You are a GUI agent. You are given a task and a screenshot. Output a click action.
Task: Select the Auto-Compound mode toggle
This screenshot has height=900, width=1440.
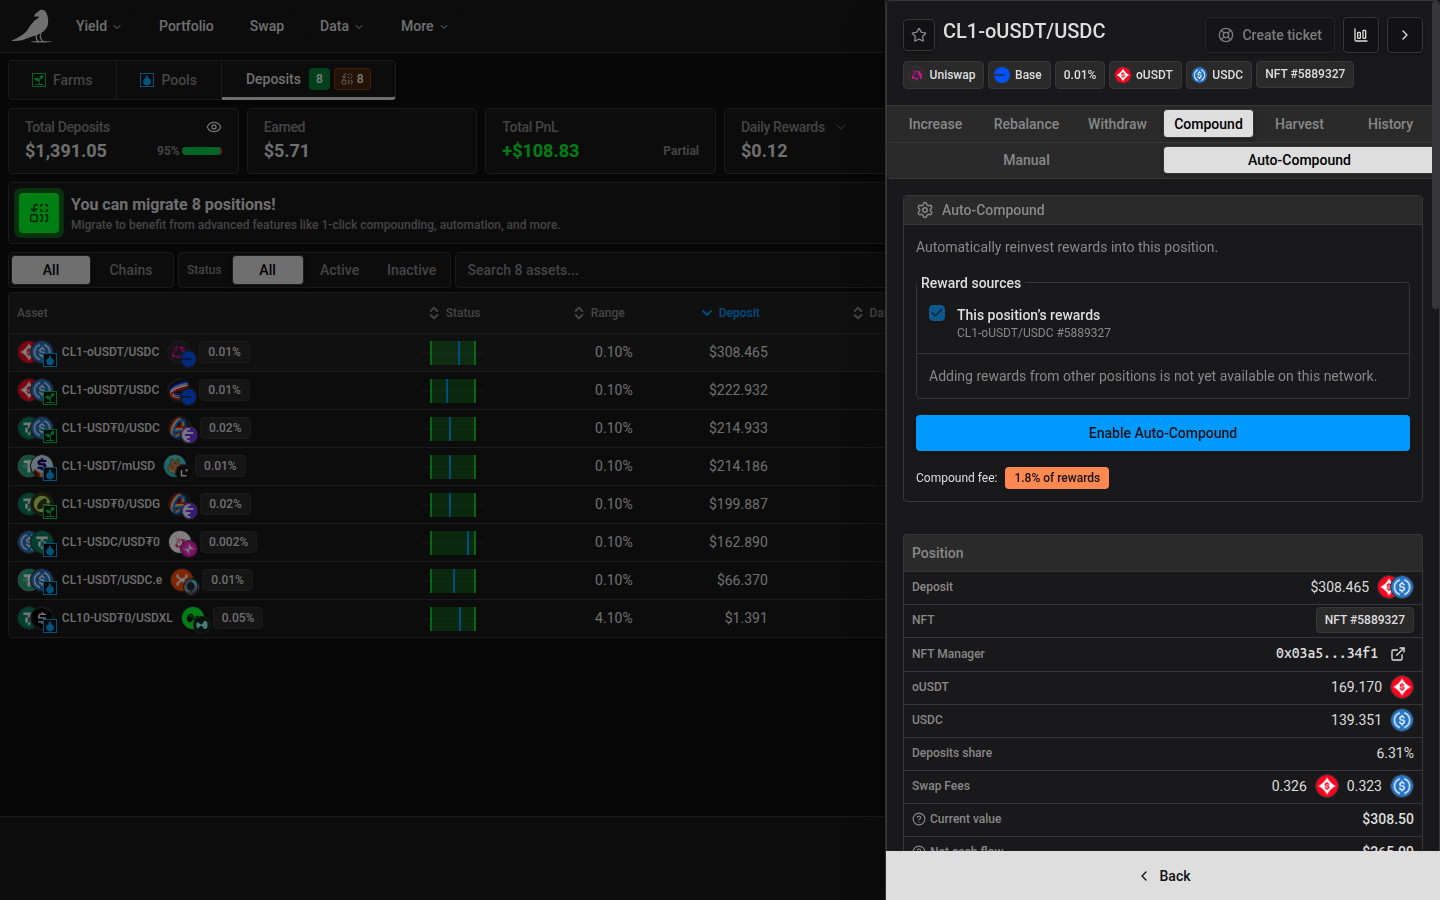pyautogui.click(x=1298, y=160)
